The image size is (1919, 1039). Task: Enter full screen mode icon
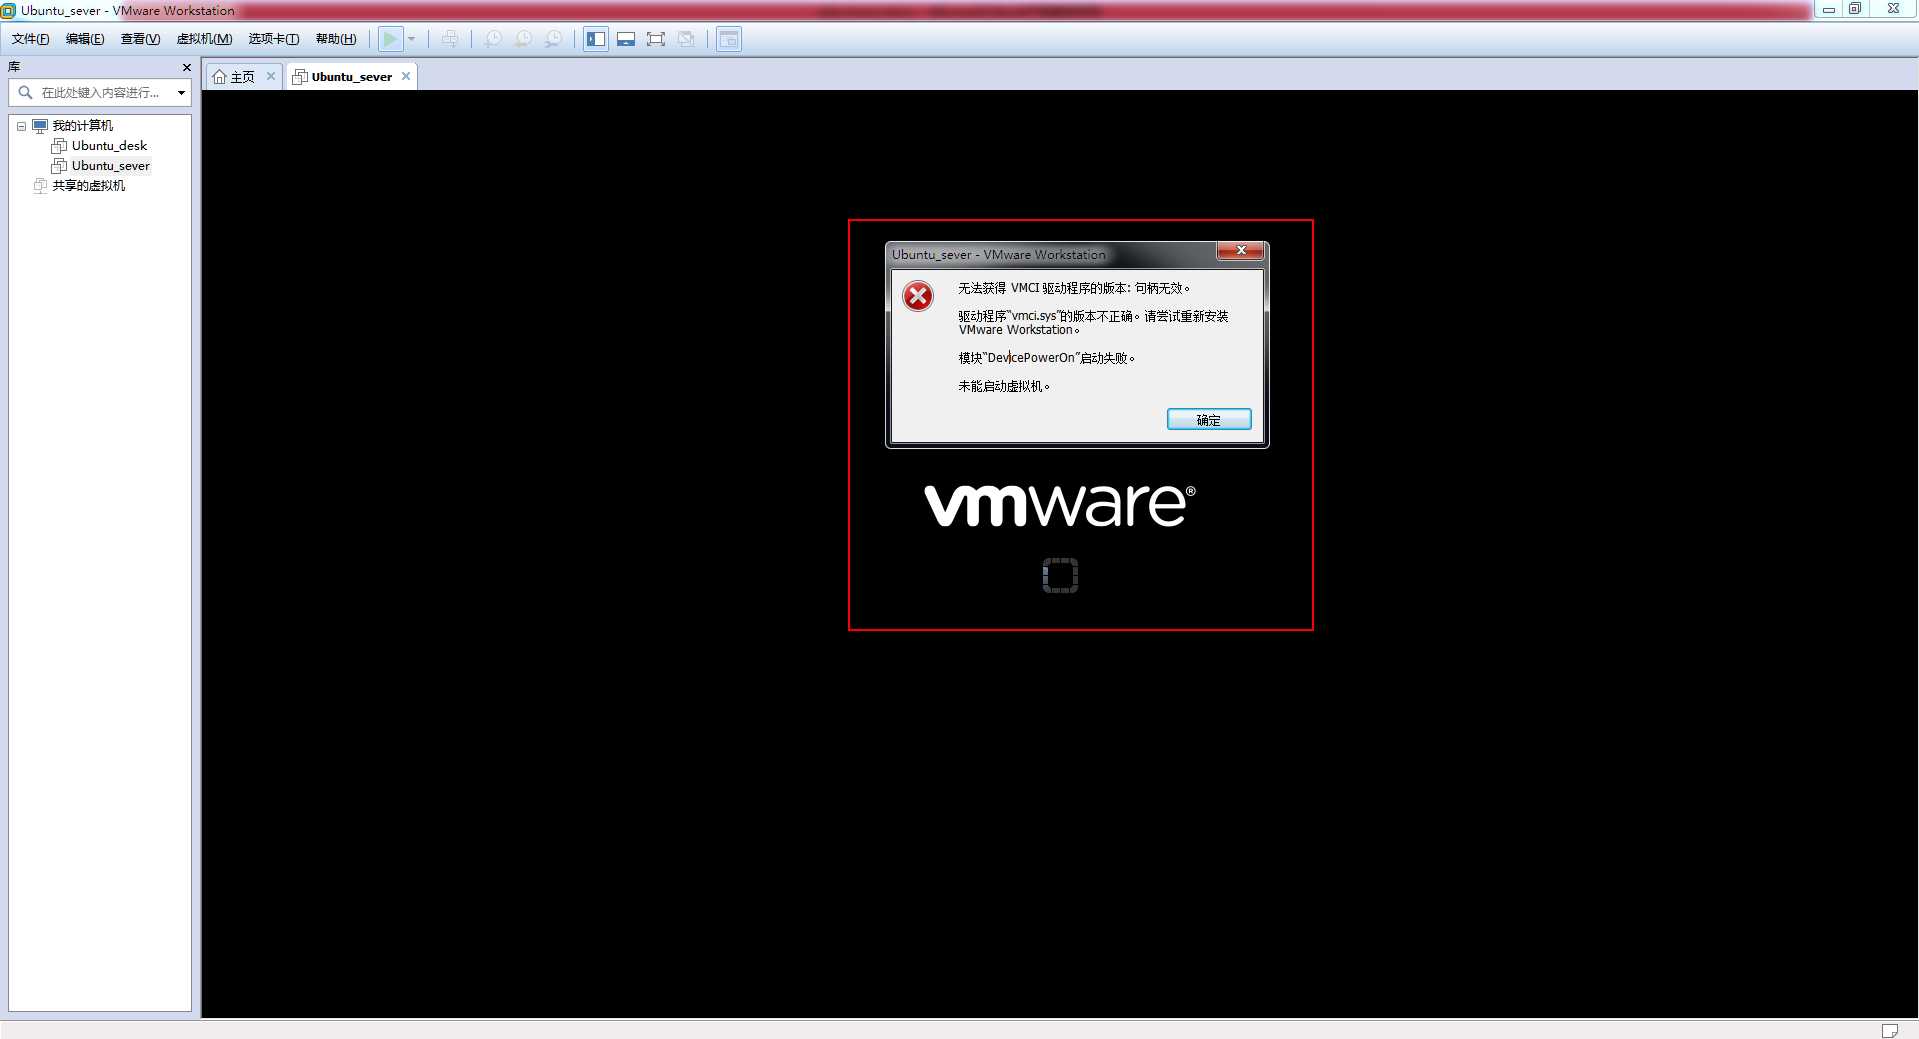pyautogui.click(x=656, y=39)
